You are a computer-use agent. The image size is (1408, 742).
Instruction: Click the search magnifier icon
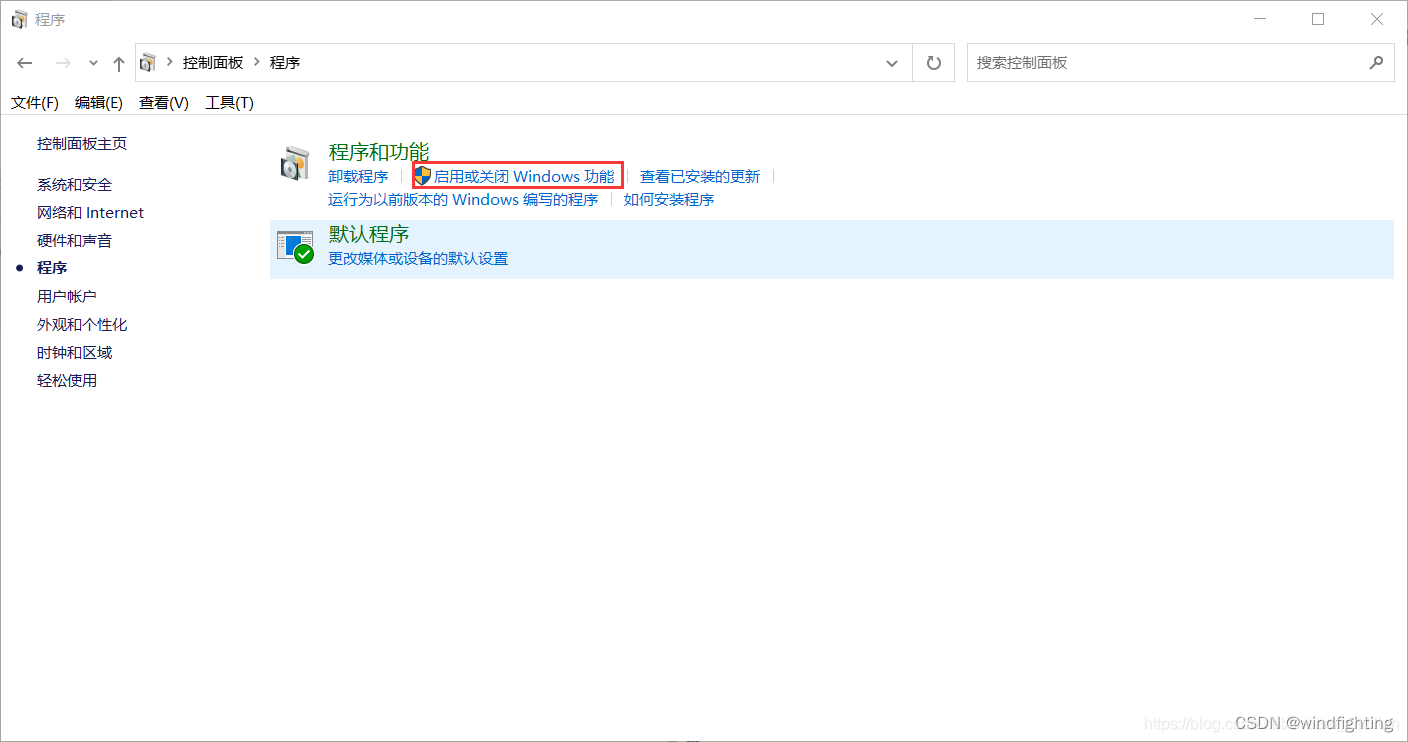click(x=1377, y=62)
